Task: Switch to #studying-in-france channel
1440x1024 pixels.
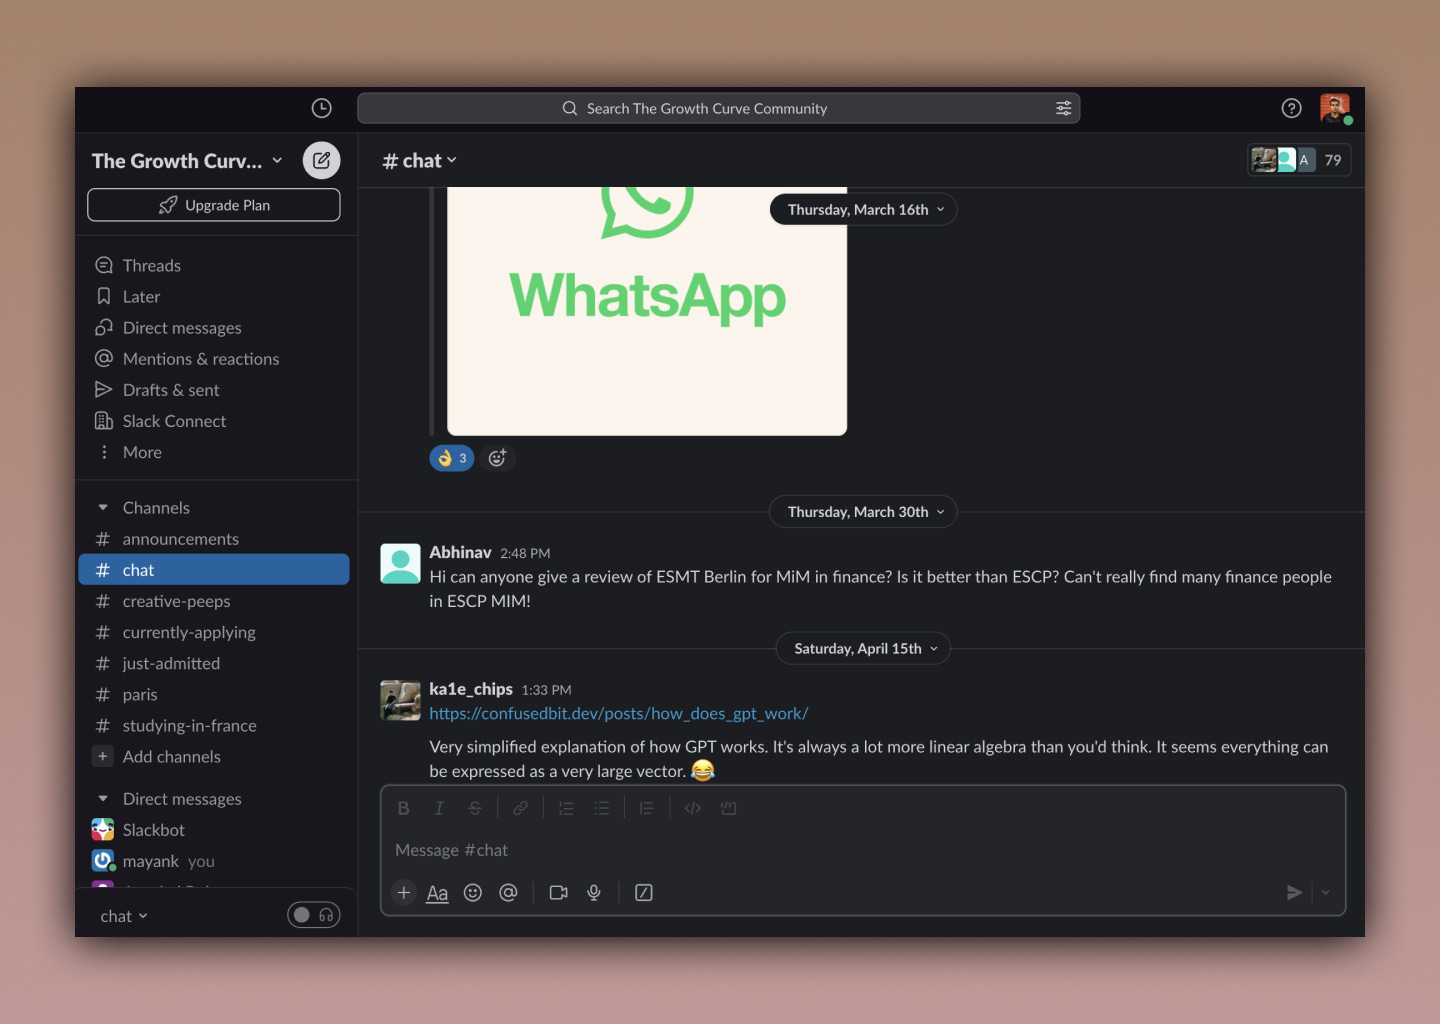Action: click(214, 725)
